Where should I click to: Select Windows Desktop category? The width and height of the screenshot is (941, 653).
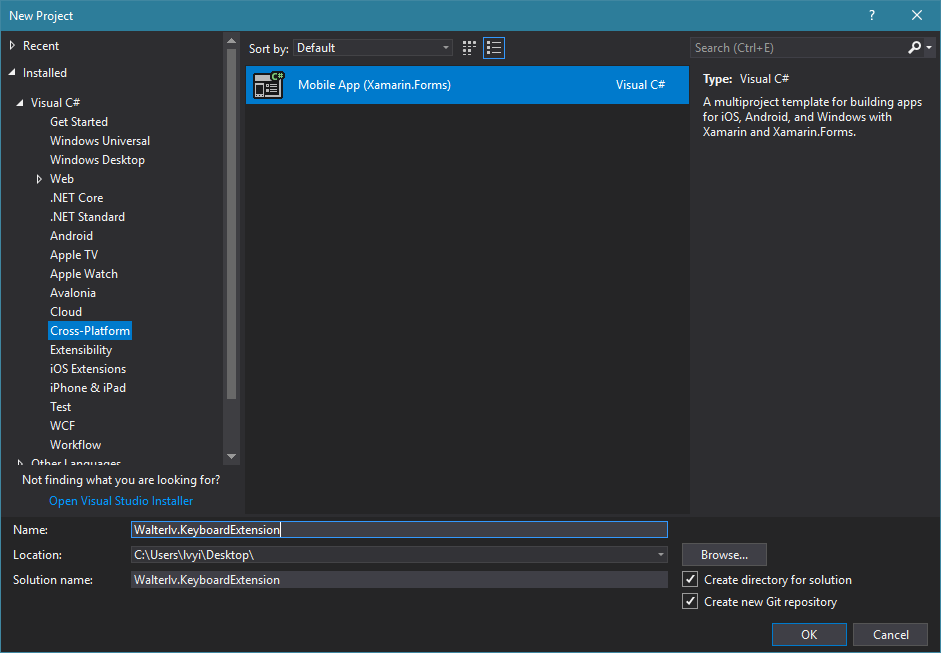[97, 160]
